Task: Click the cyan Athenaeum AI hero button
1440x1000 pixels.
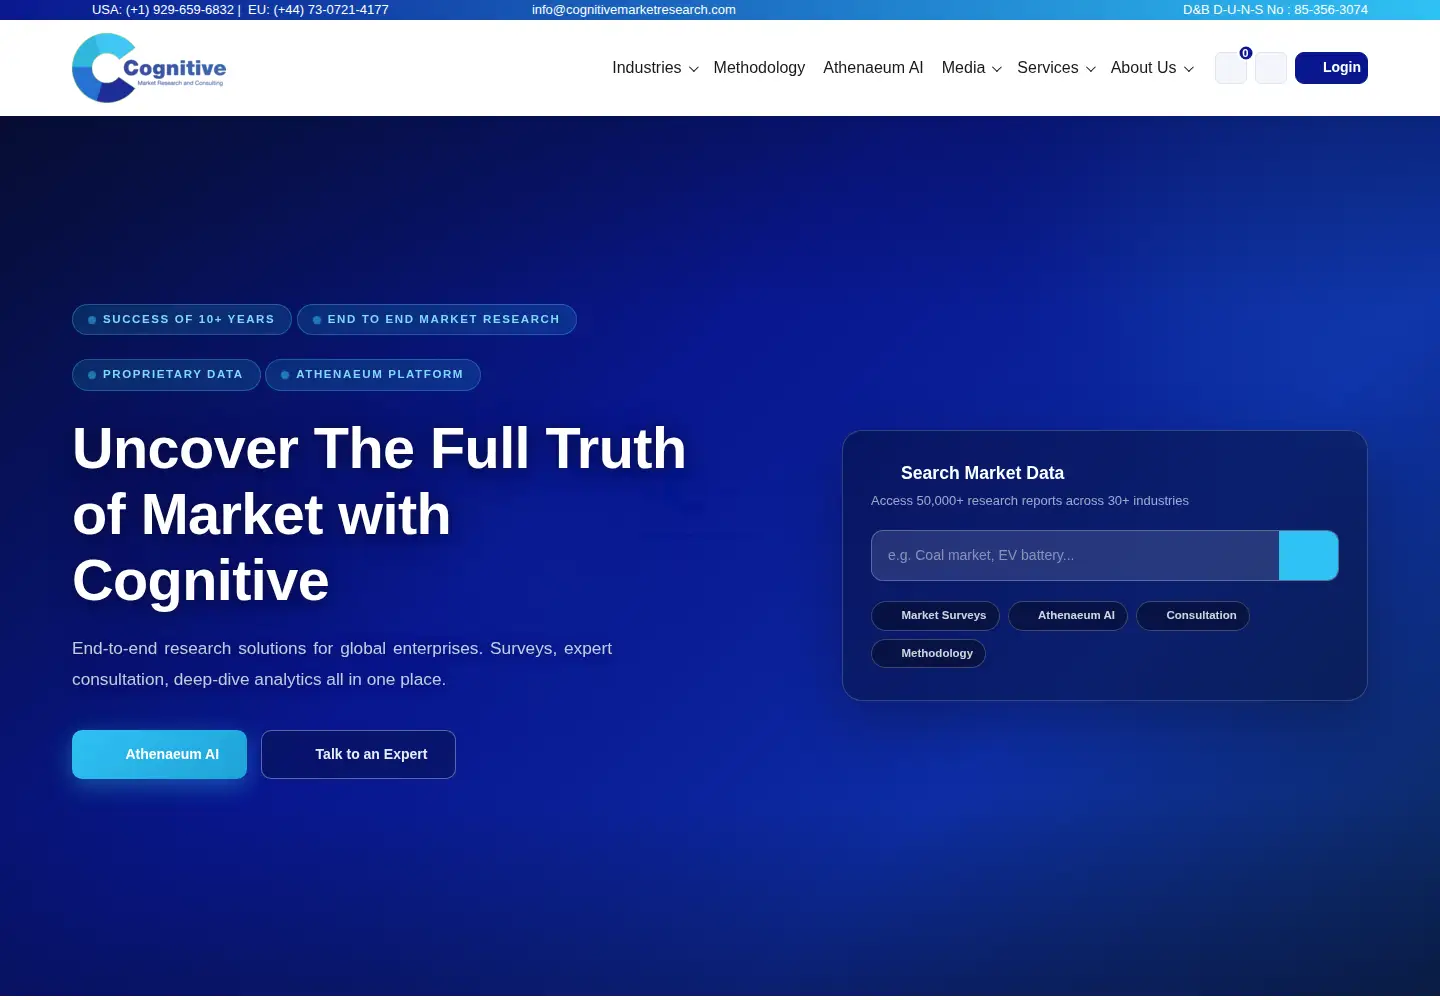Action: point(159,754)
